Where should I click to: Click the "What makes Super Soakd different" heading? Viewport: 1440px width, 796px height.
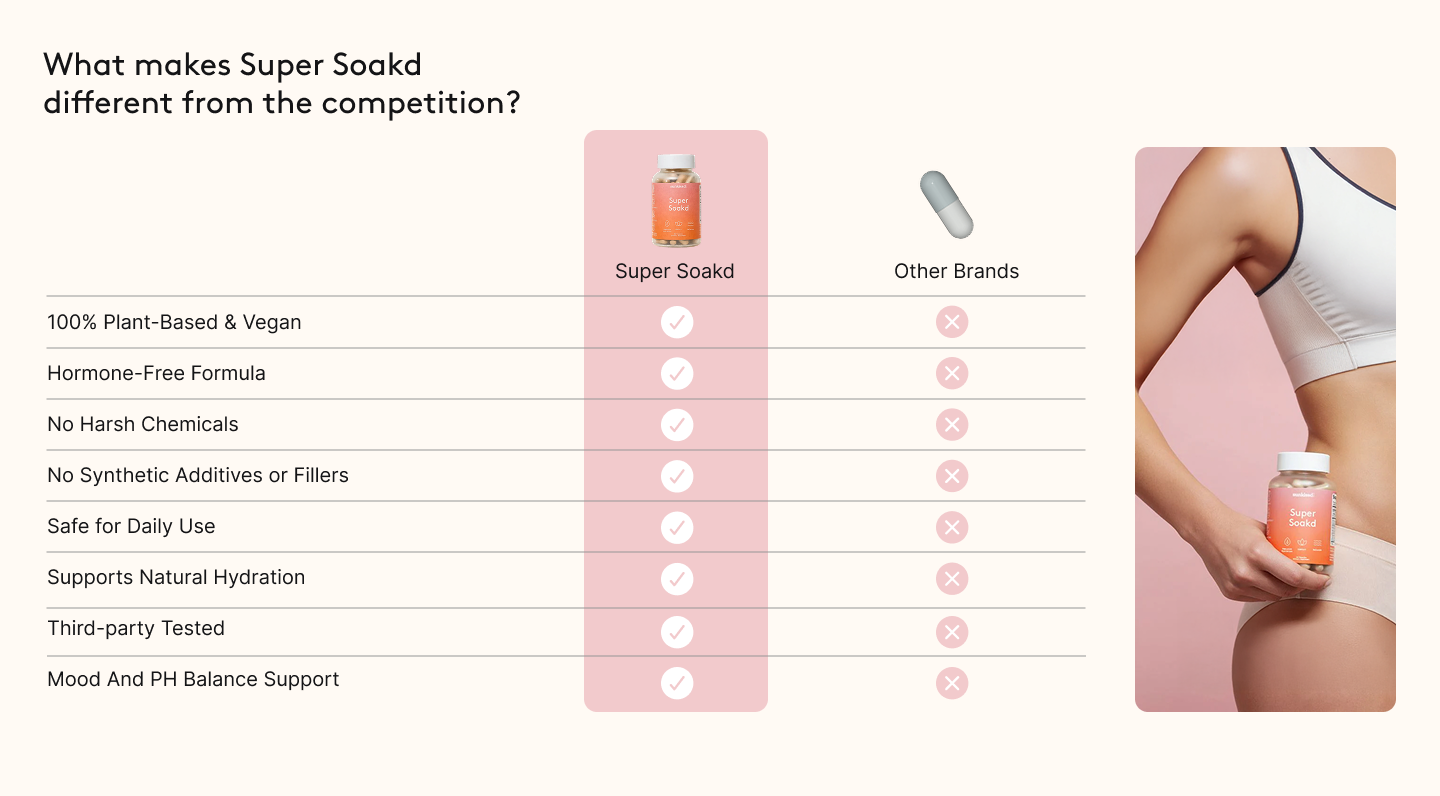(x=282, y=84)
